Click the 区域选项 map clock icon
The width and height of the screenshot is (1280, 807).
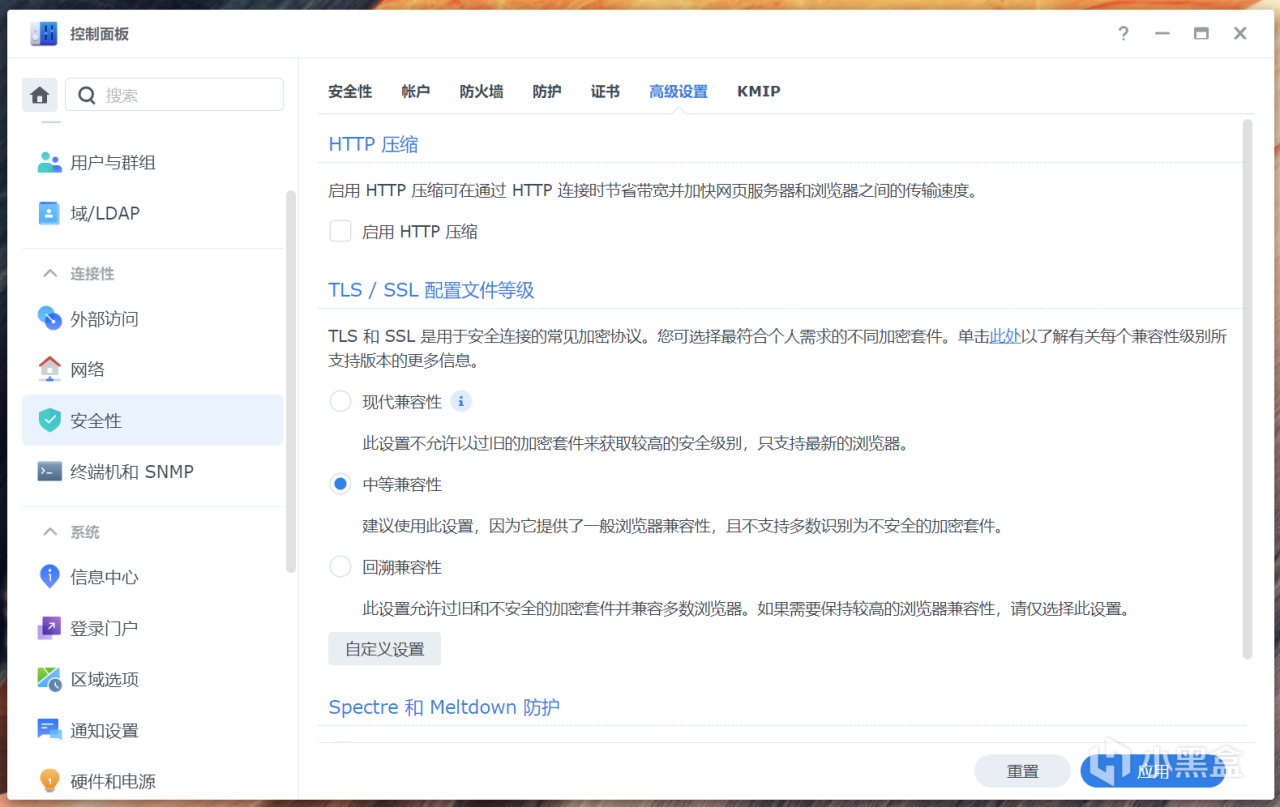click(x=49, y=679)
